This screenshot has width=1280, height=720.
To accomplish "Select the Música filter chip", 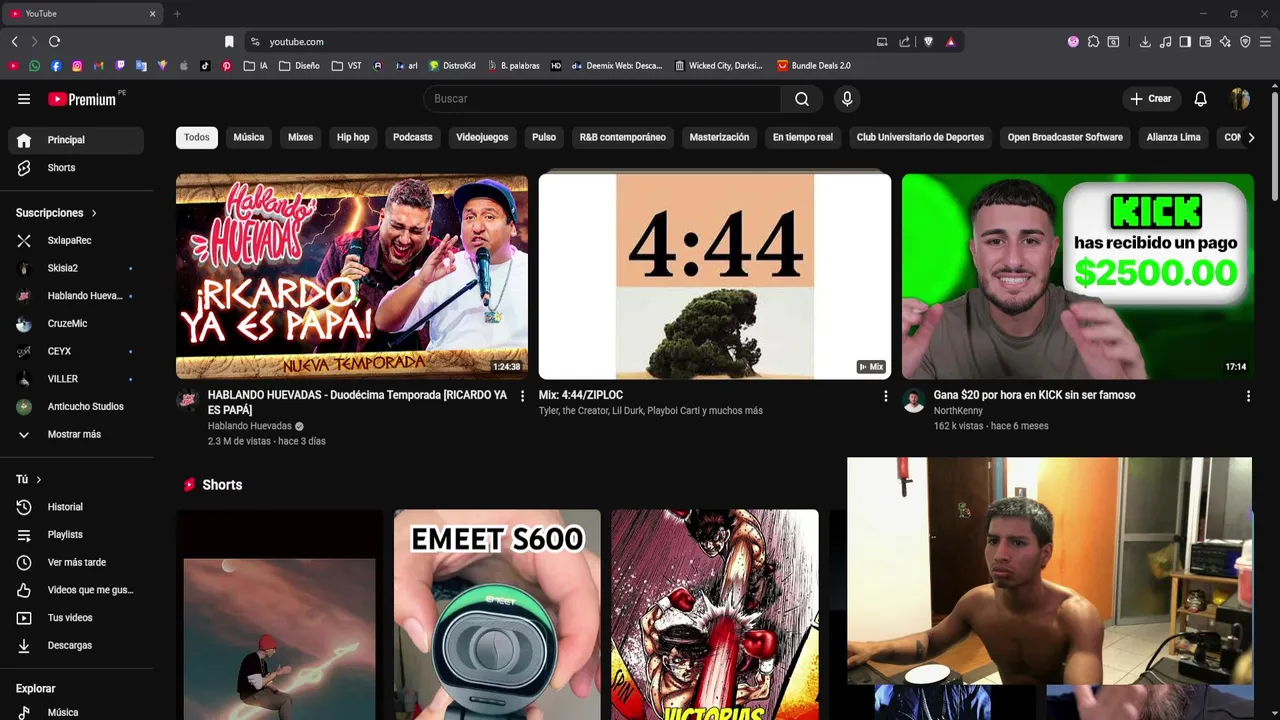I will 249,138.
